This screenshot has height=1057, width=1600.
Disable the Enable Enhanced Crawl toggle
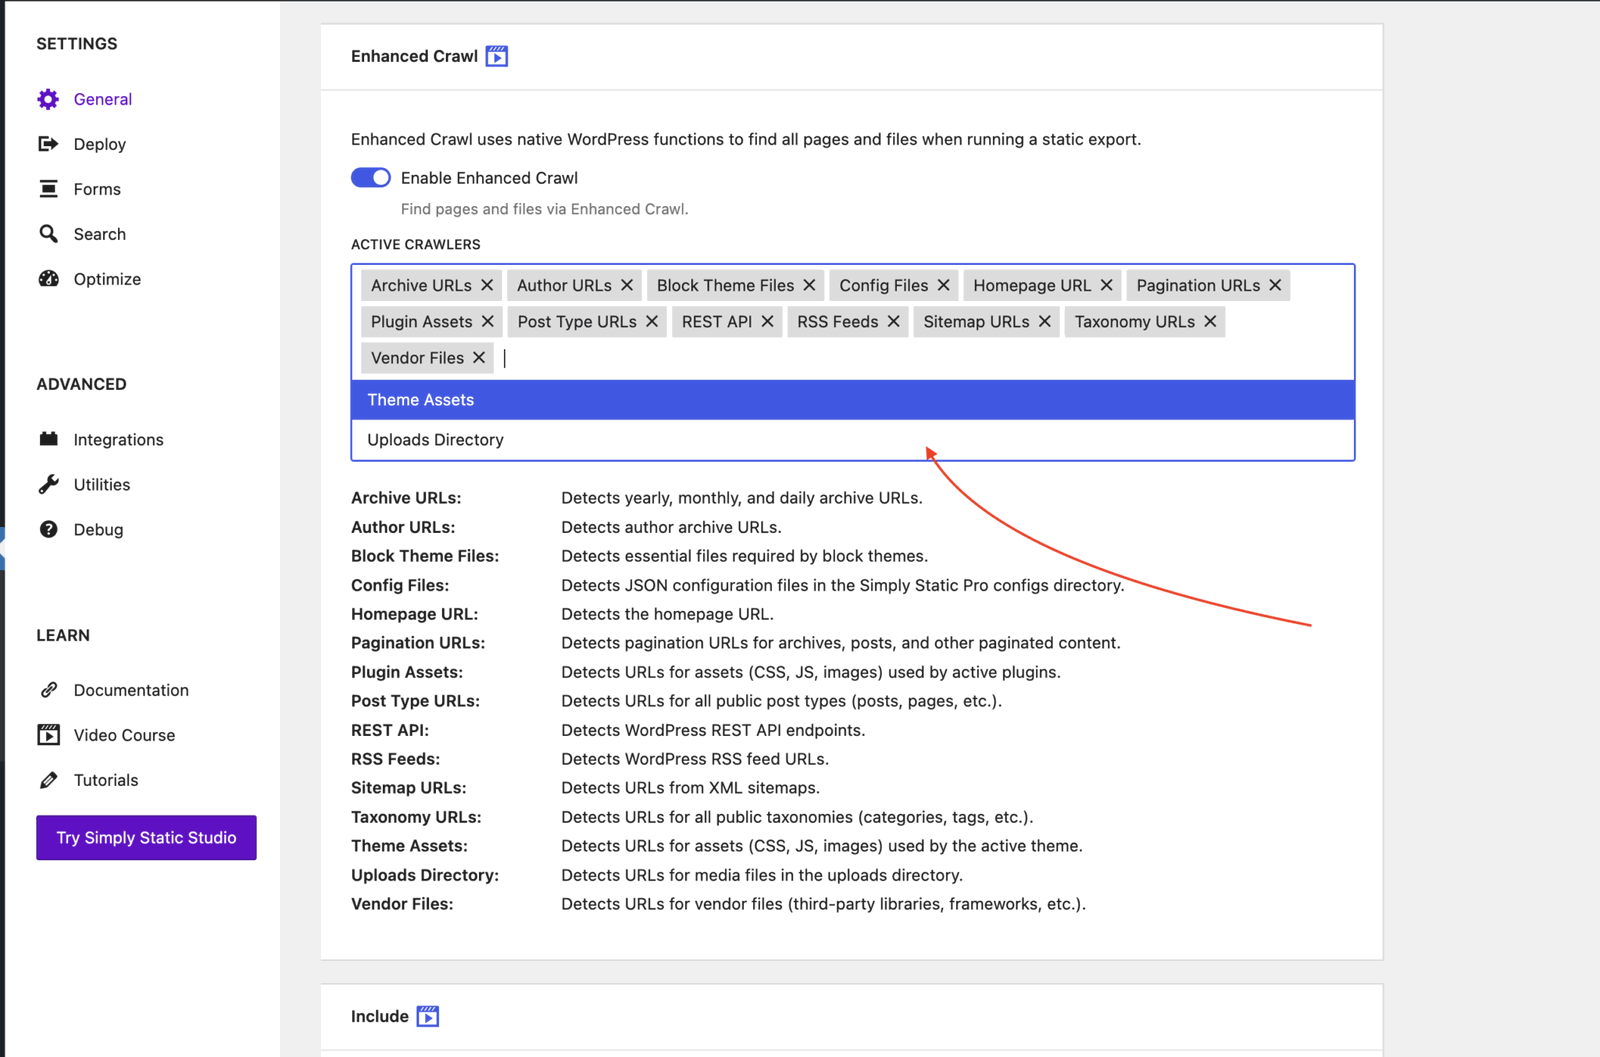(x=370, y=177)
